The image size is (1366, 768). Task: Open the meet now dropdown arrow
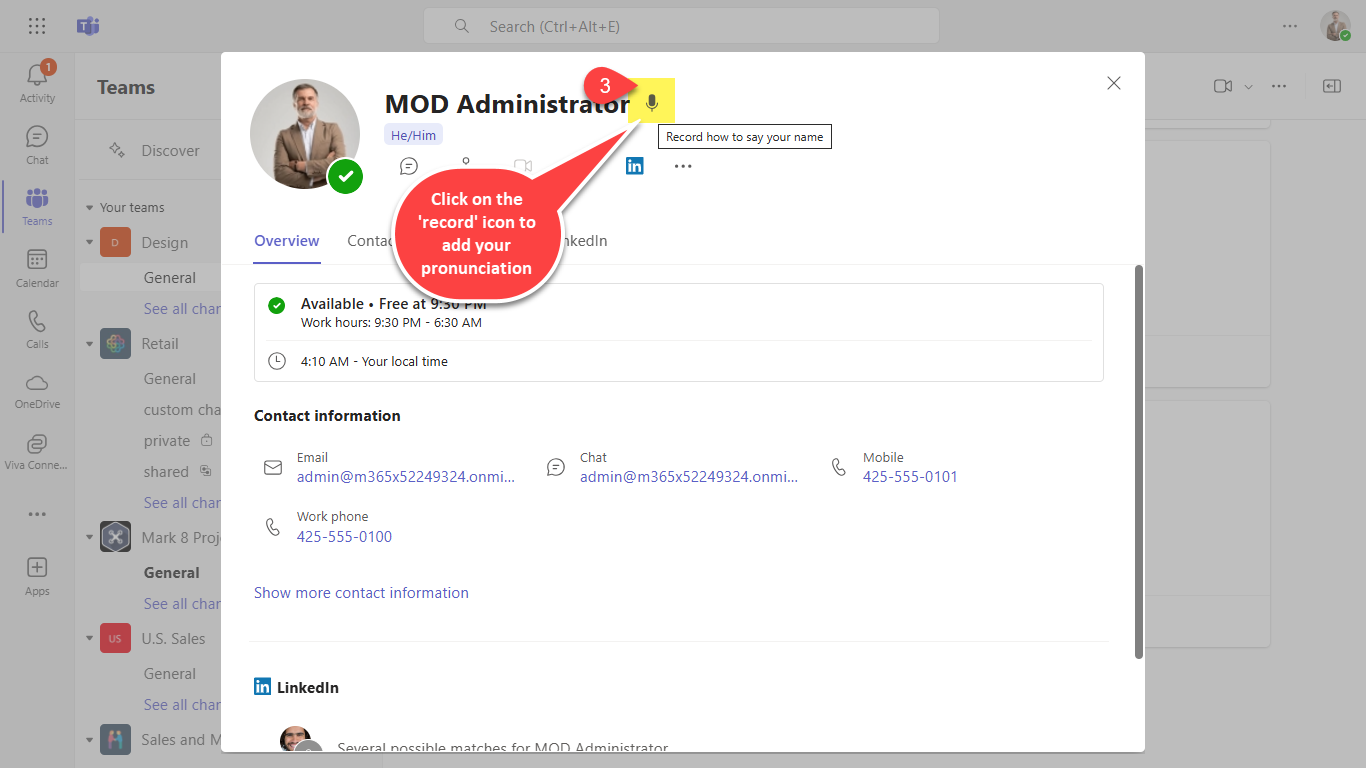tap(1248, 87)
